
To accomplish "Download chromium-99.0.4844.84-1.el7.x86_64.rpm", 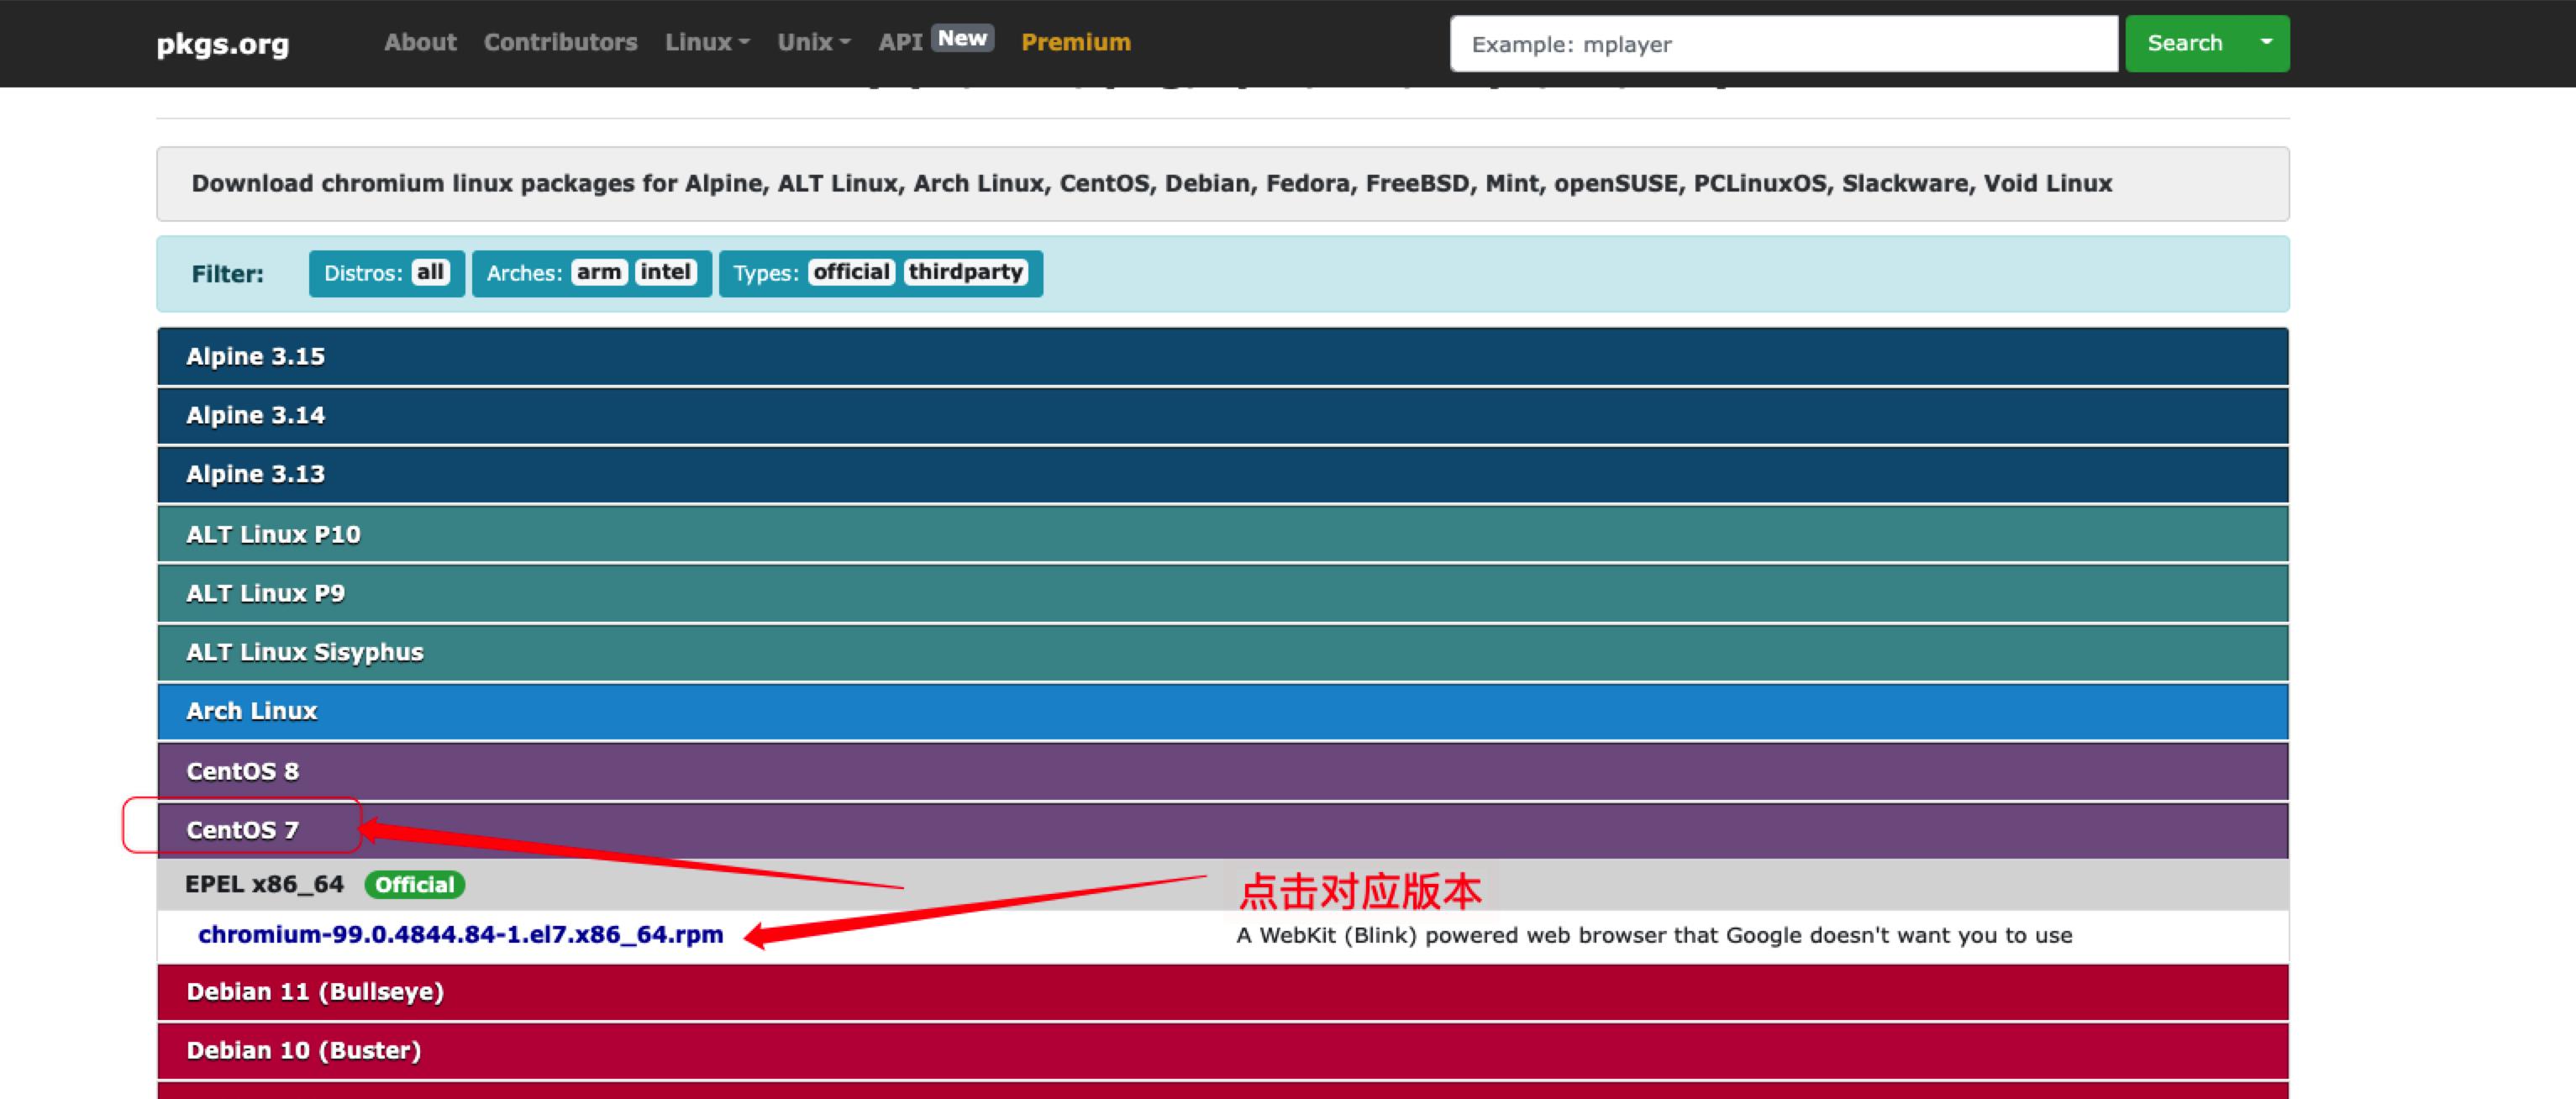I will click(459, 933).
